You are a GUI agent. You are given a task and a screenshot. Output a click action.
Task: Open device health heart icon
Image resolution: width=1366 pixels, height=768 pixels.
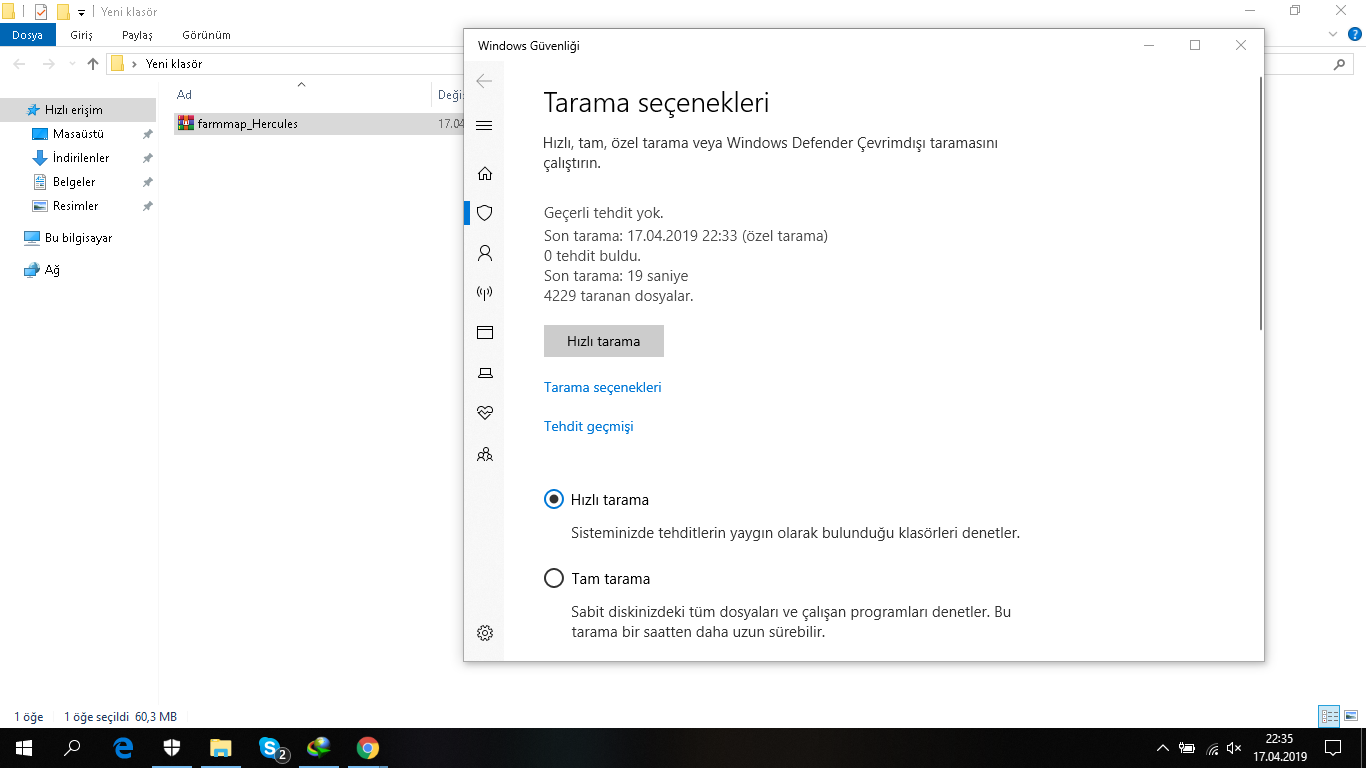(x=485, y=413)
